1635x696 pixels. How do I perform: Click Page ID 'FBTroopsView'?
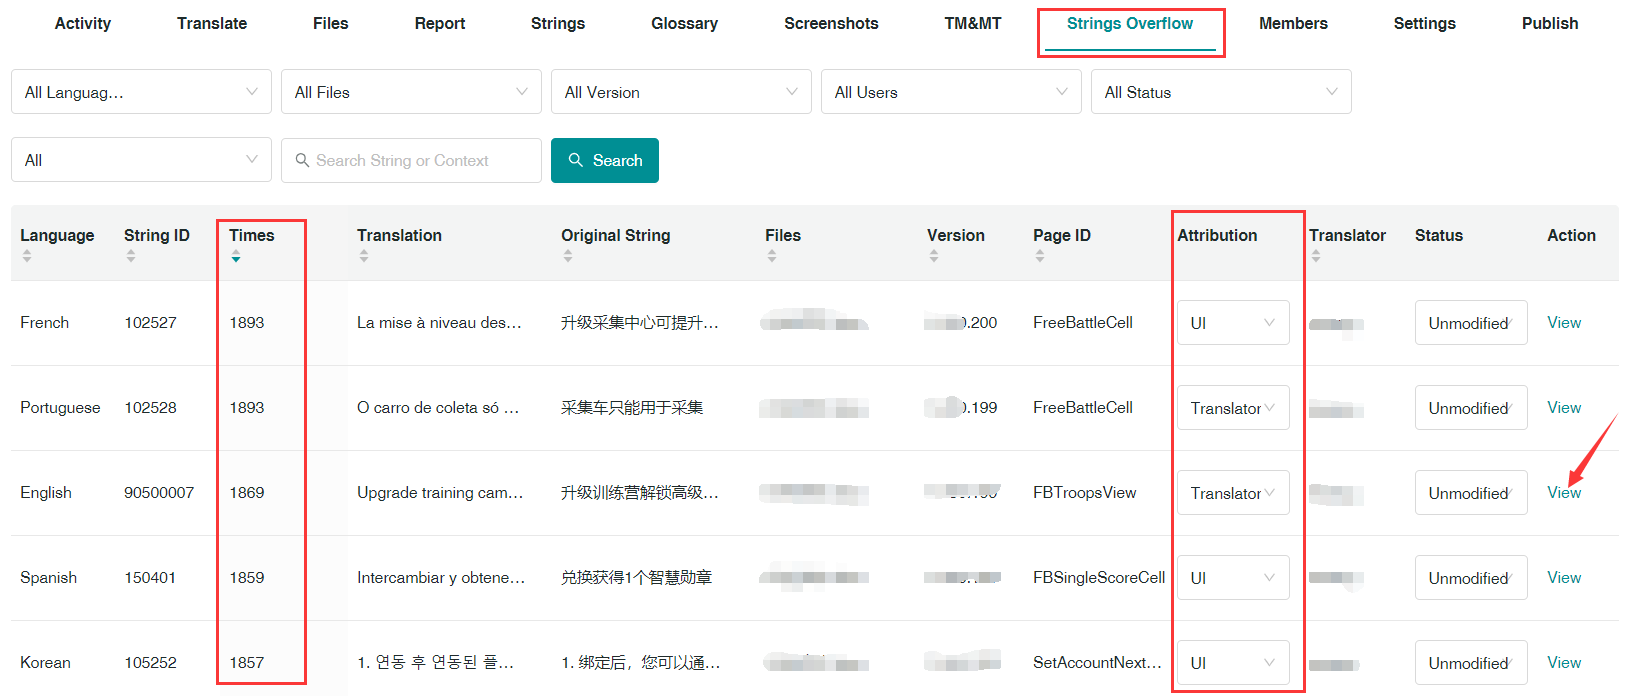point(1085,492)
